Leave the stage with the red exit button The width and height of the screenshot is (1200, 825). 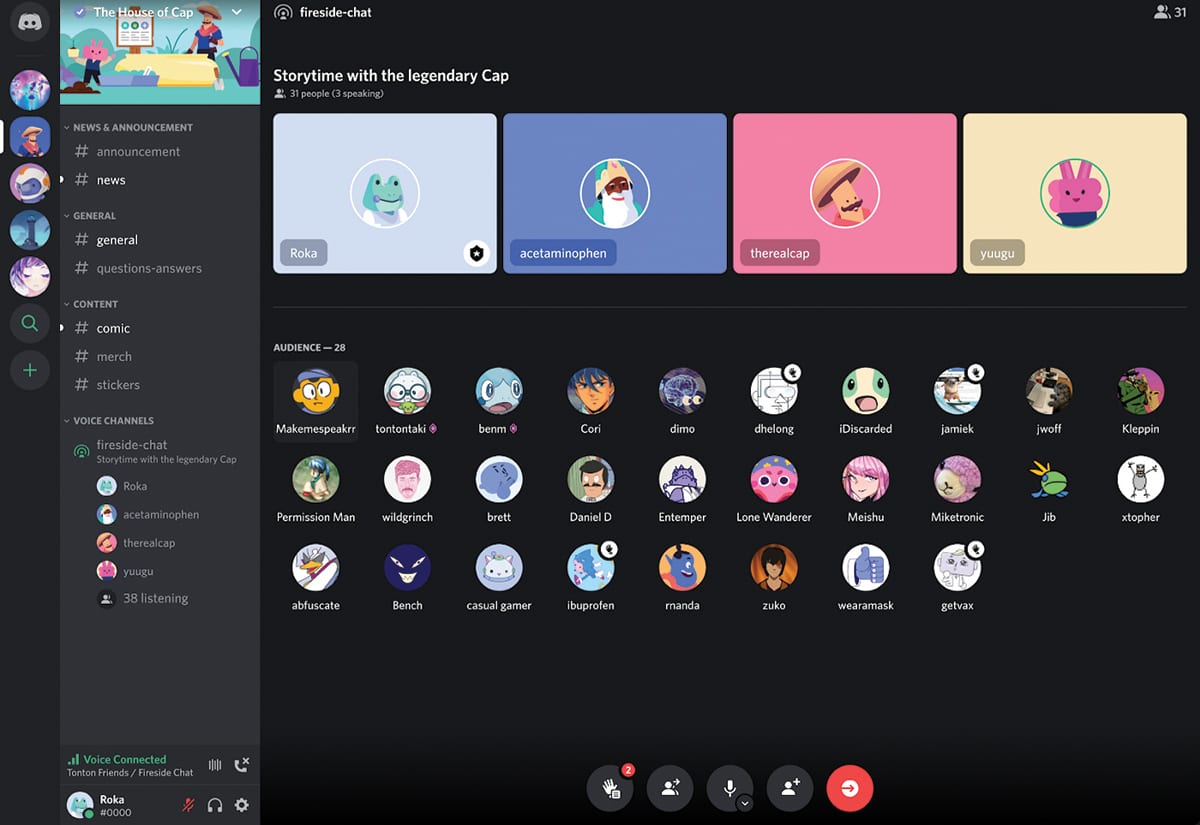click(x=849, y=788)
